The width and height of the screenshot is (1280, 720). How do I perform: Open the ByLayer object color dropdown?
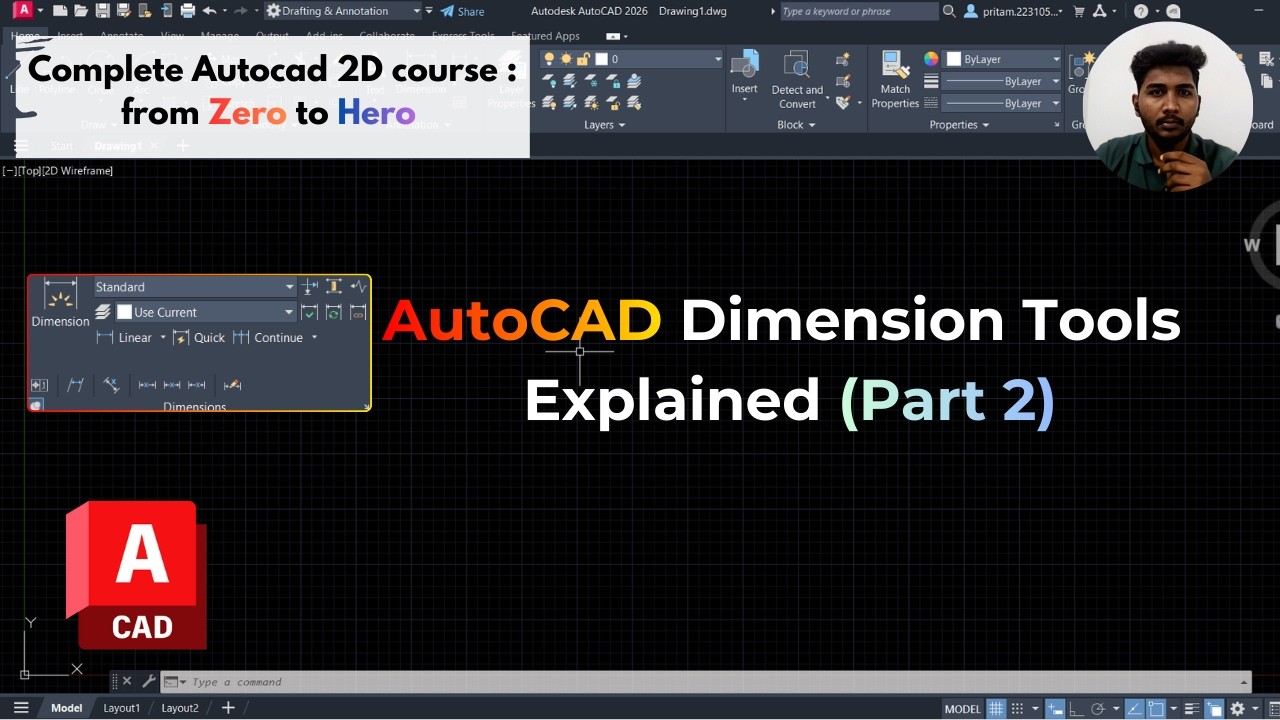1003,59
